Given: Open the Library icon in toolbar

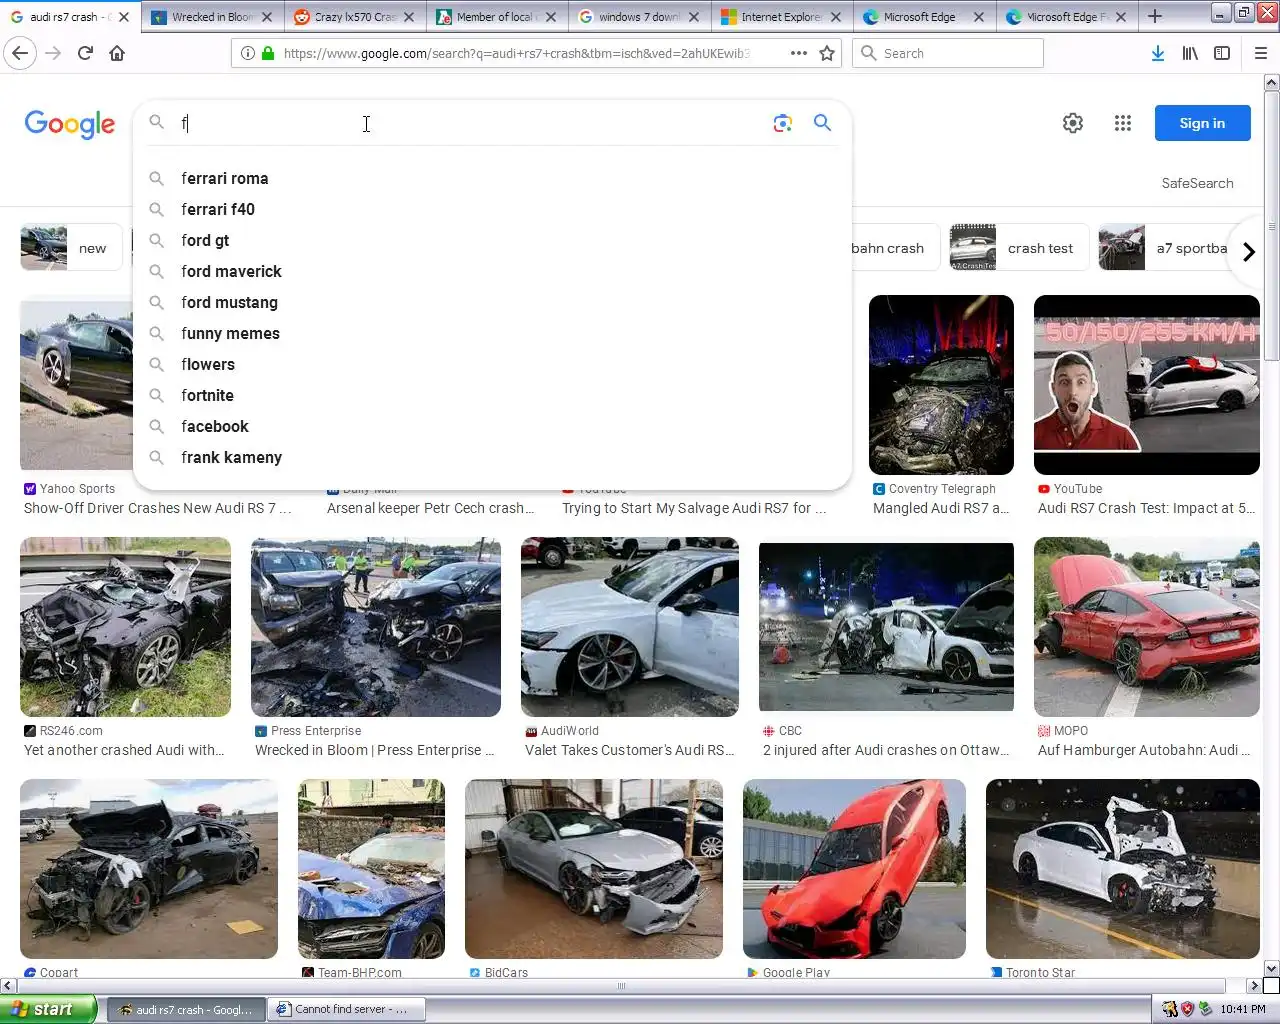Looking at the screenshot, I should point(1190,53).
